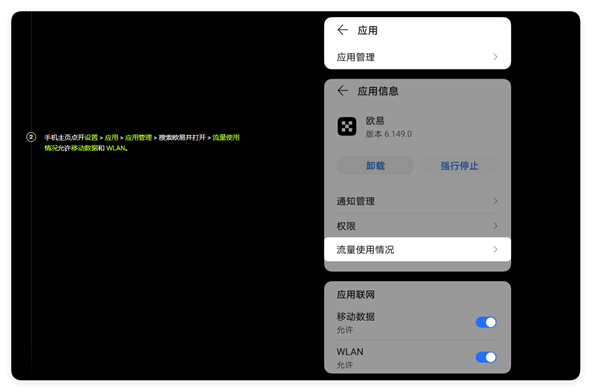Open 应用管理 entry

tap(417, 57)
